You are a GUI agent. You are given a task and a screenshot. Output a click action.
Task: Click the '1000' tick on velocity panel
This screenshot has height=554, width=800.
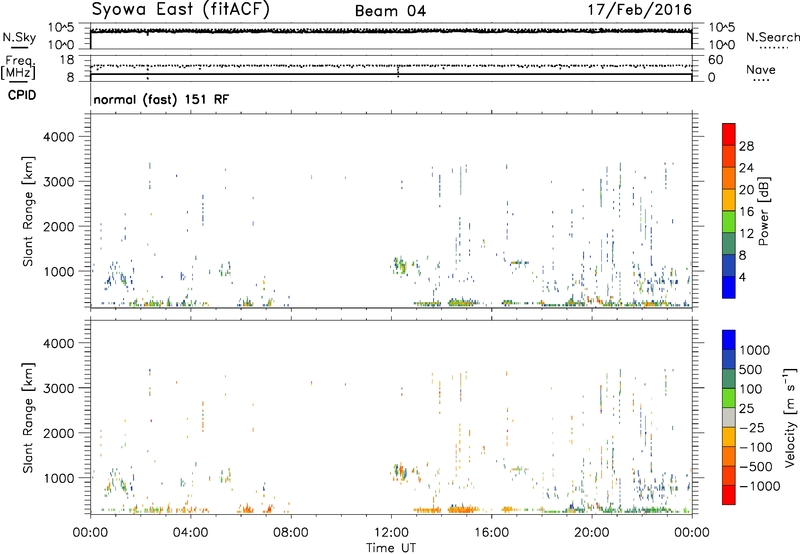tap(58, 478)
